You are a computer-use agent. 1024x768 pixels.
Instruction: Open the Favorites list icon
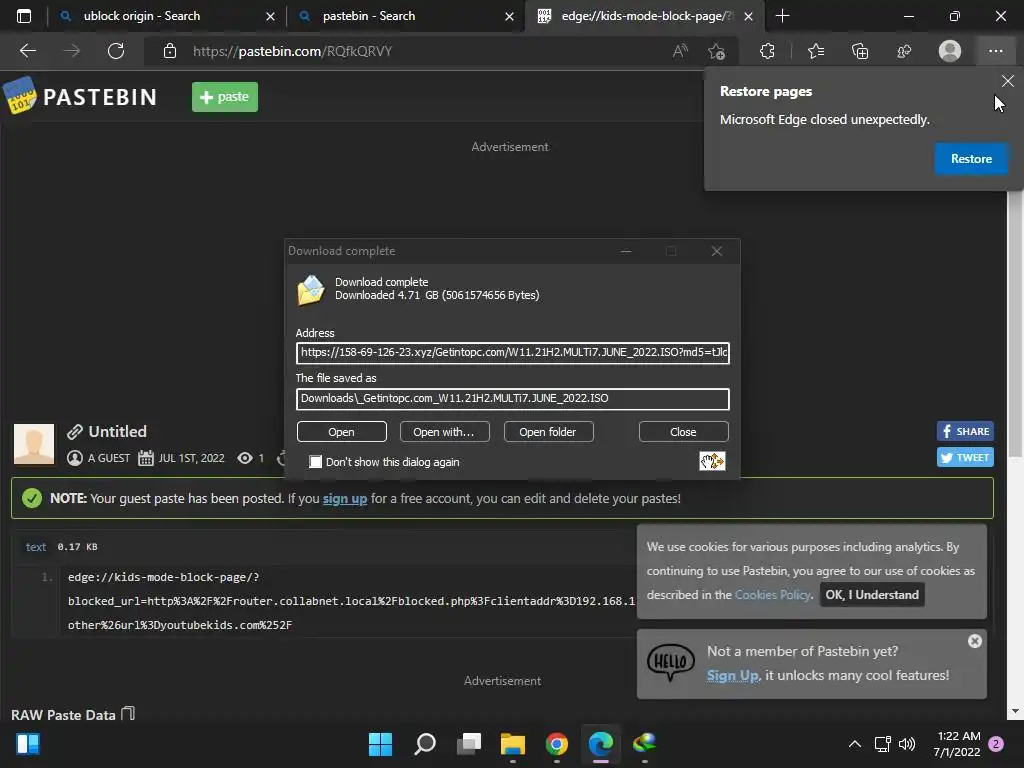tap(816, 51)
